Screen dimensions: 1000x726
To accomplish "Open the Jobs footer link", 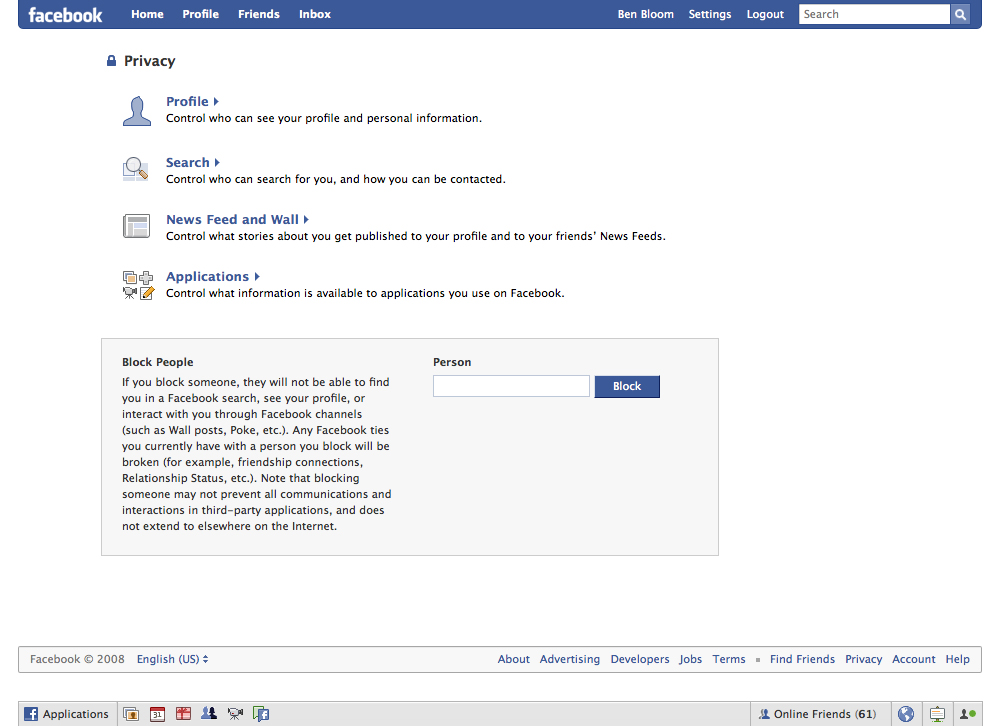I will tap(690, 659).
